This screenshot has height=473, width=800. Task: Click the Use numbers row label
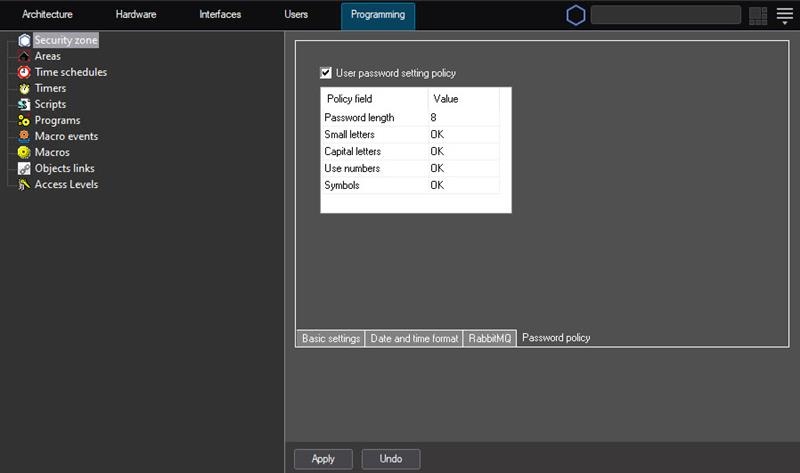(352, 168)
